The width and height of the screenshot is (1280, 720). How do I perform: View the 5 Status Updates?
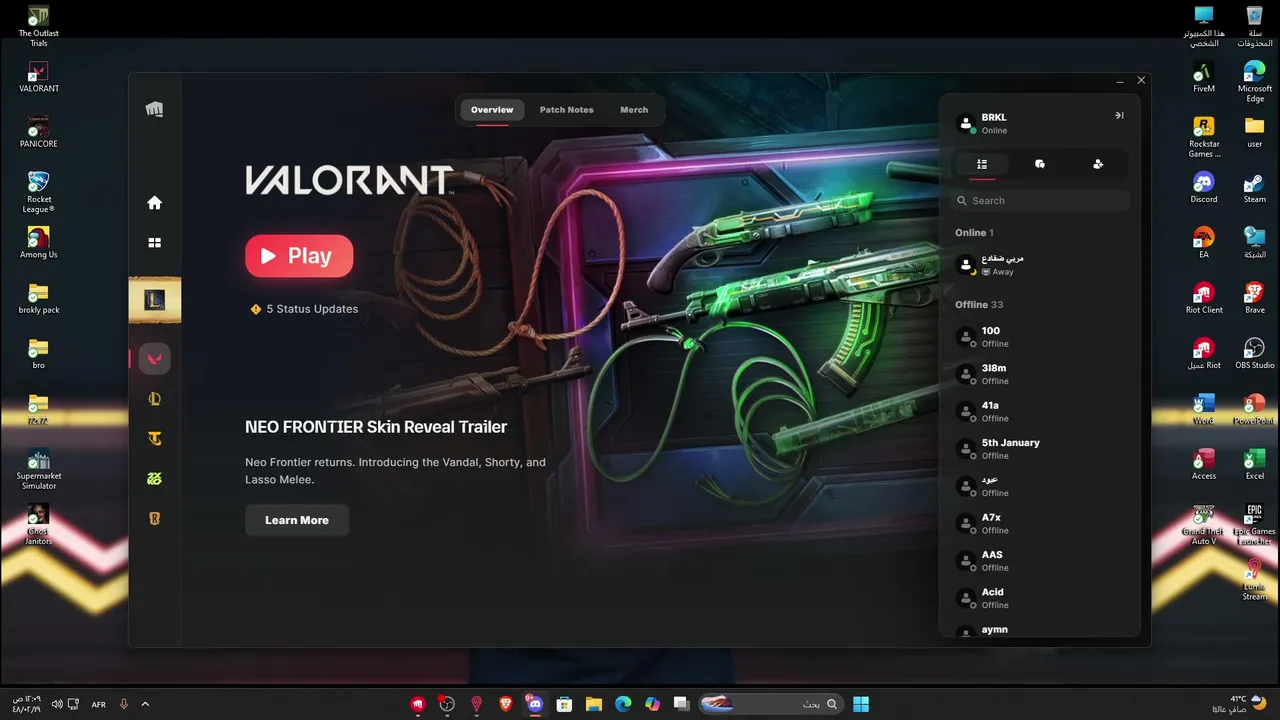point(304,309)
